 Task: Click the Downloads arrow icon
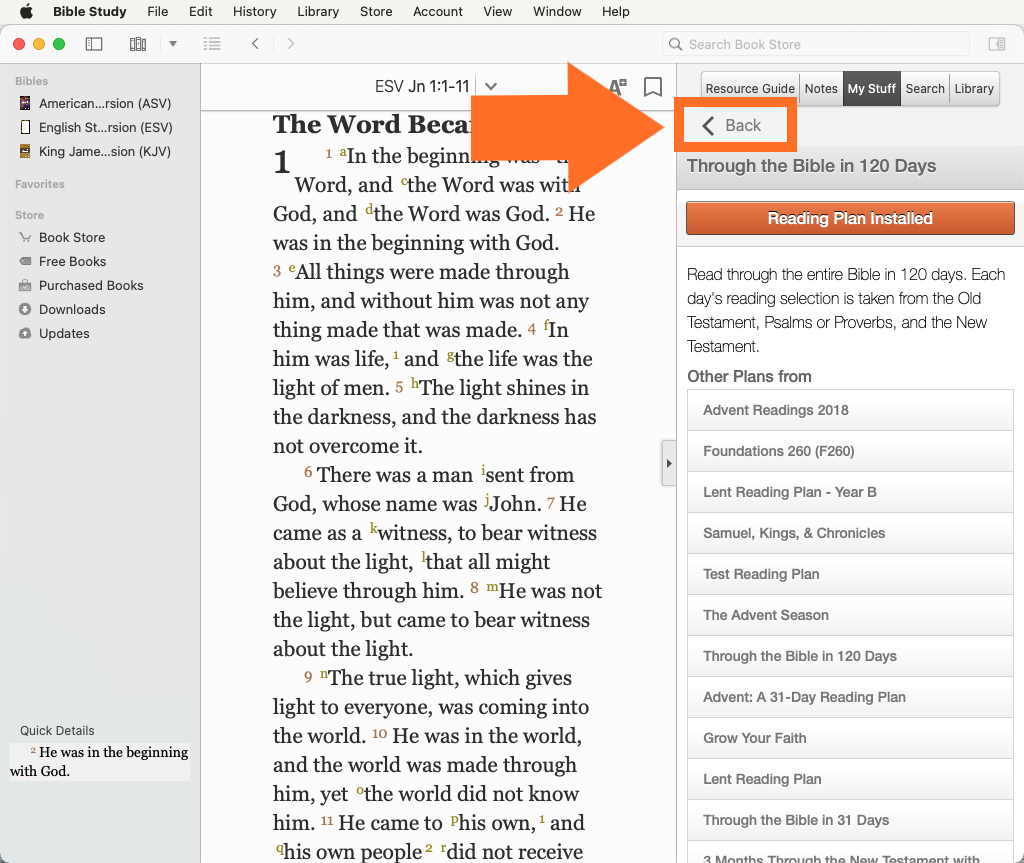25,310
